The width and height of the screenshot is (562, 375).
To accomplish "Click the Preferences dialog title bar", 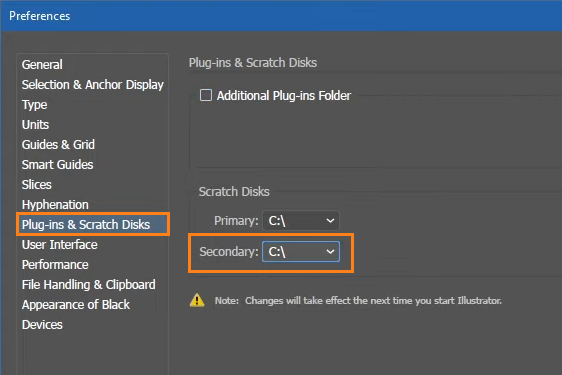I will click(x=281, y=16).
